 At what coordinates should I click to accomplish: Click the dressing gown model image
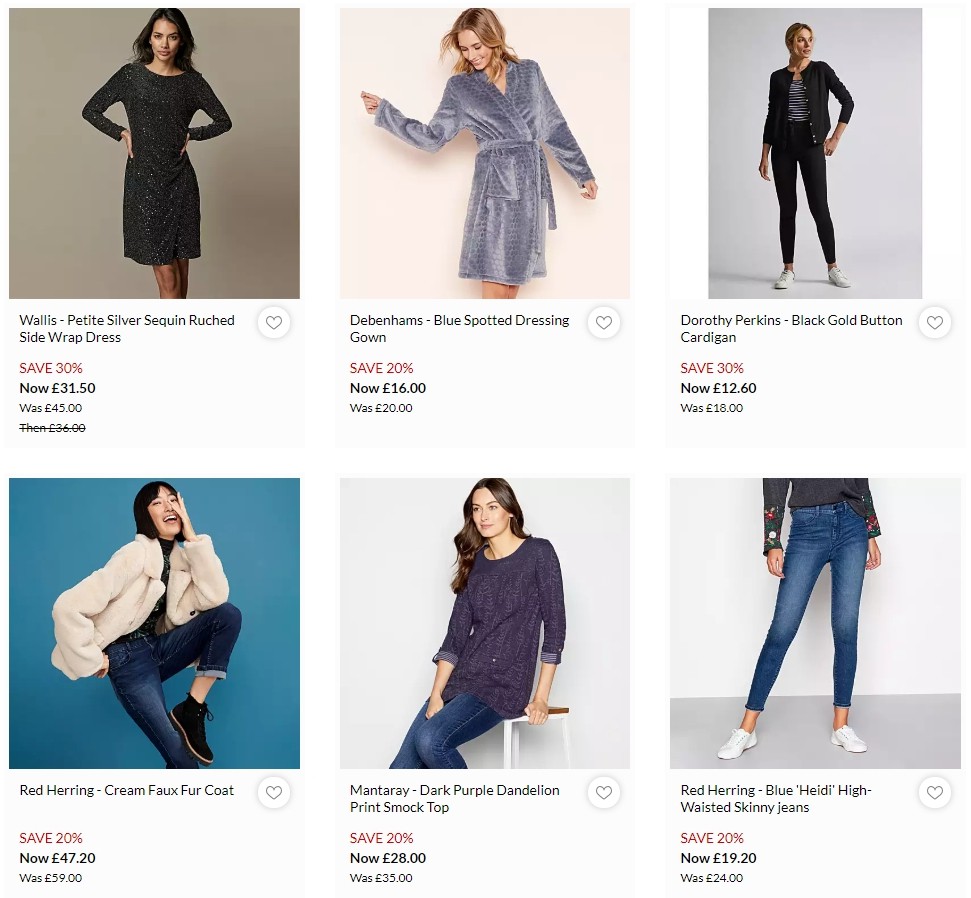click(x=485, y=153)
